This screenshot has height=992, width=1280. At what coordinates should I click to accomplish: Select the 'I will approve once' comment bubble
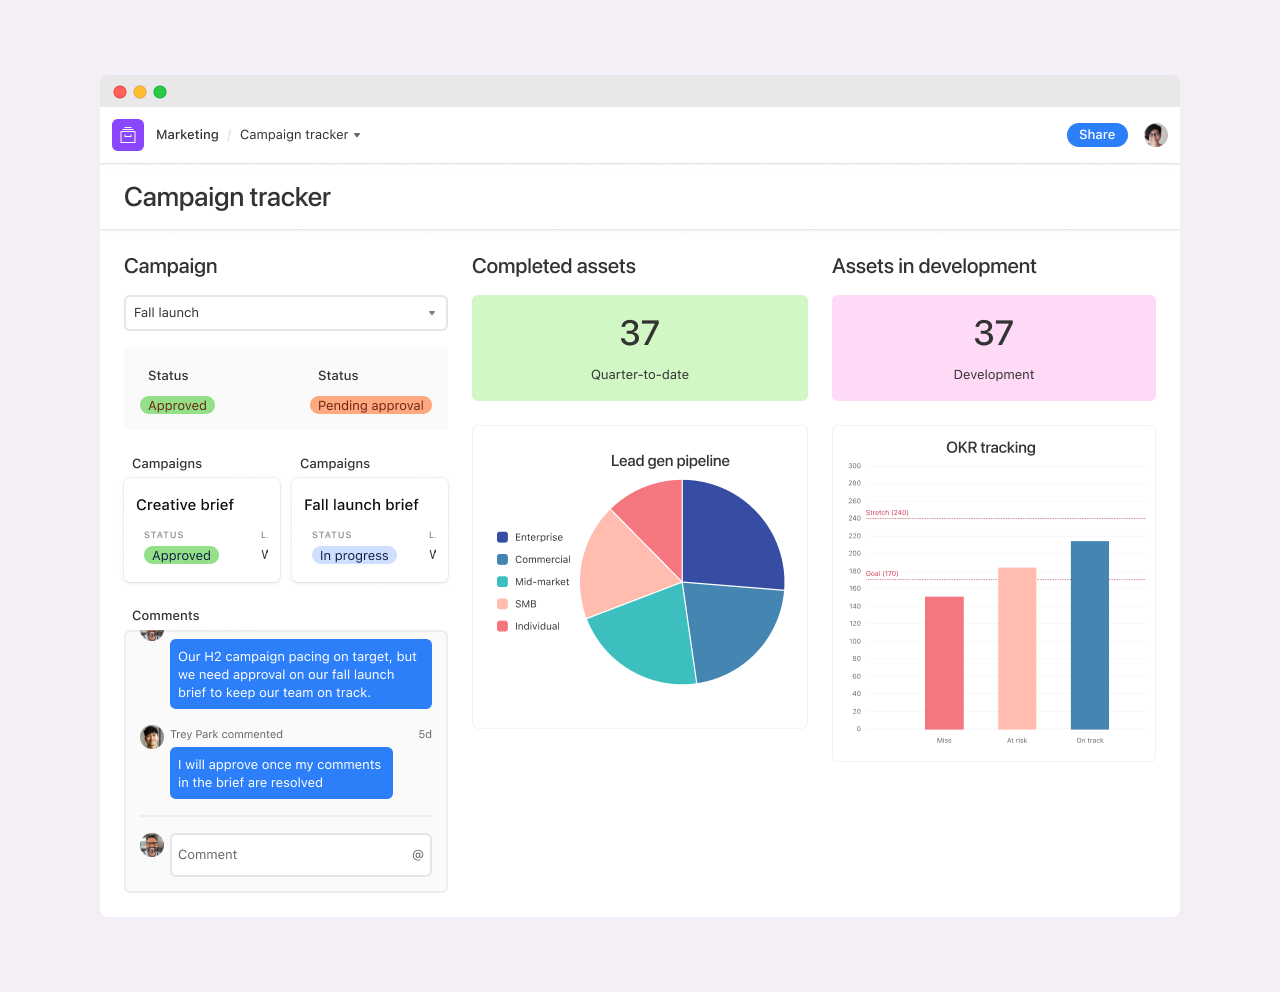tap(281, 773)
